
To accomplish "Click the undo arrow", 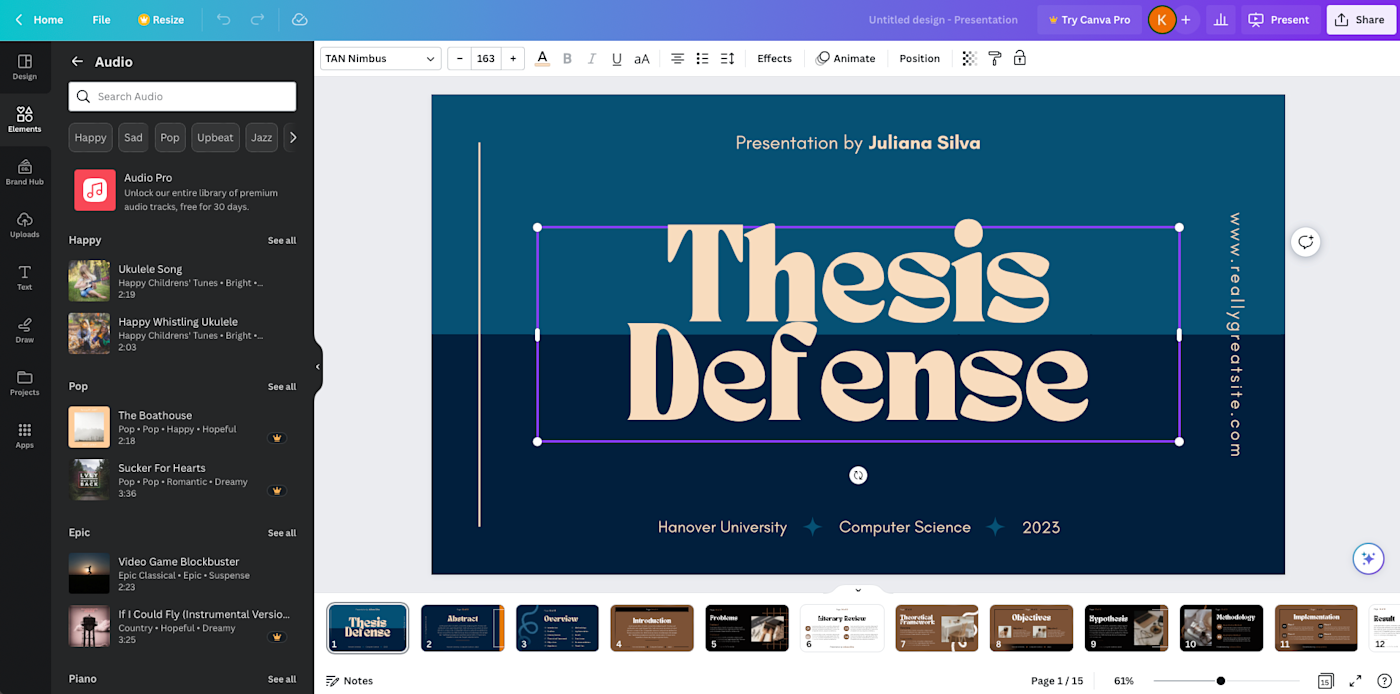I will pyautogui.click(x=223, y=19).
